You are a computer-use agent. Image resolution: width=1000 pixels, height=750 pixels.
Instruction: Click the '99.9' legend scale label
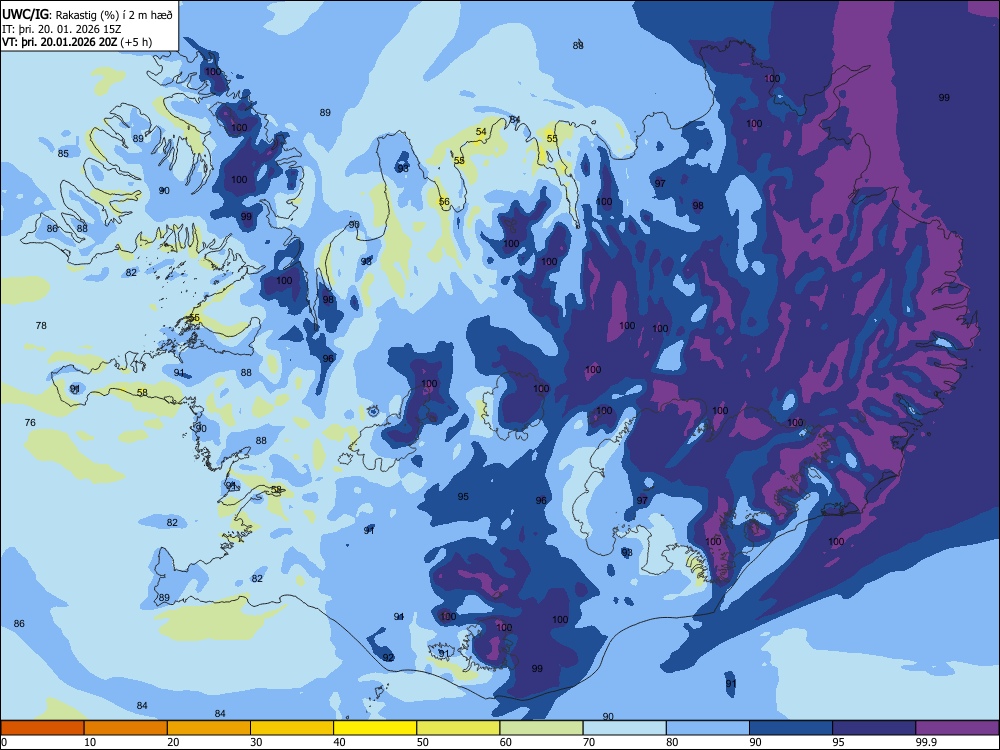[x=926, y=742]
